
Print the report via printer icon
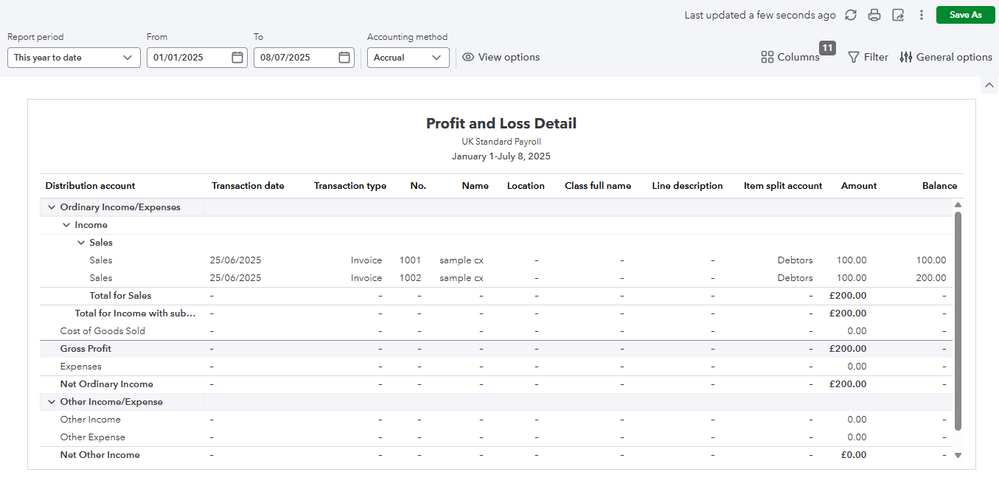[875, 15]
